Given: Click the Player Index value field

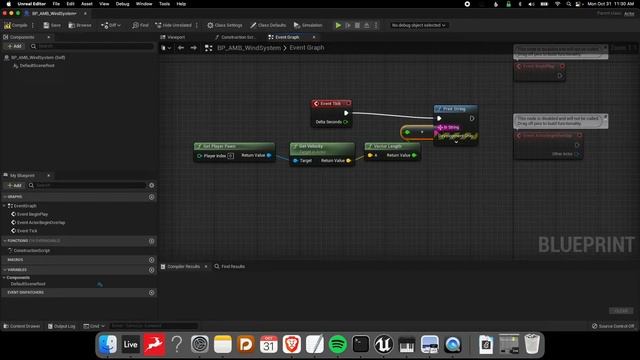Looking at the screenshot, I should coord(231,156).
